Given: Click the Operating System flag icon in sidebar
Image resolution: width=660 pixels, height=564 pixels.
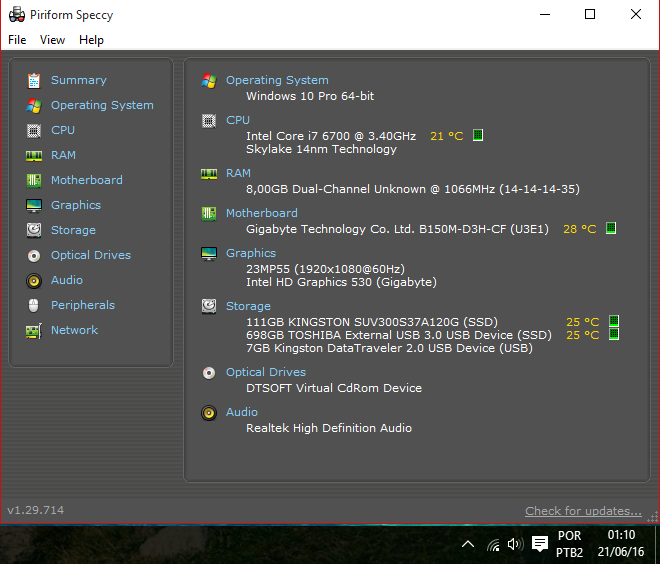Looking at the screenshot, I should [34, 106].
